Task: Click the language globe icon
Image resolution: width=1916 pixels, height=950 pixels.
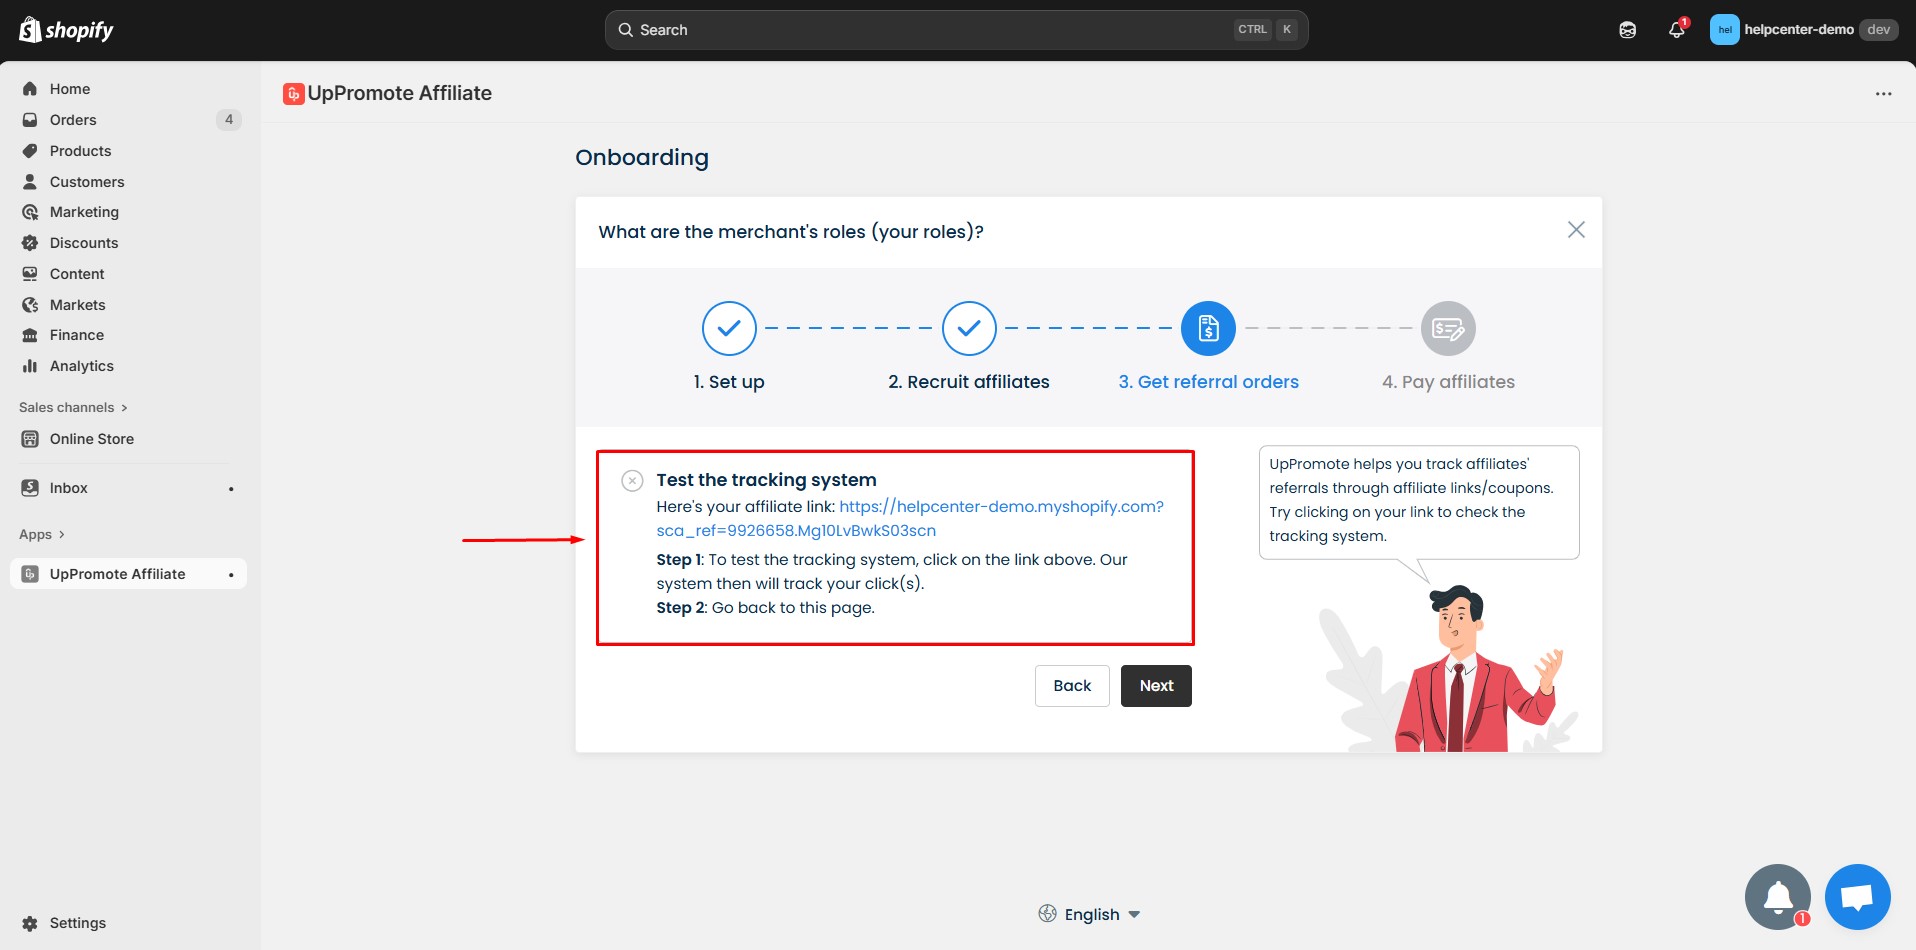Action: click(x=1047, y=914)
